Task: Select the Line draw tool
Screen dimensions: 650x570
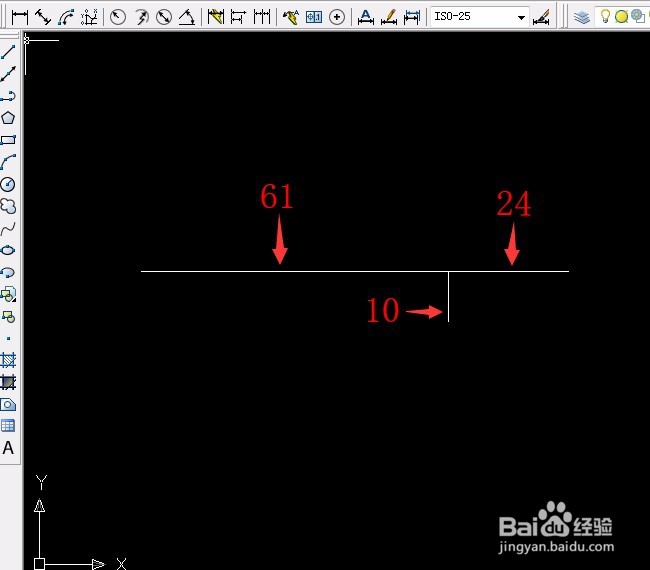Action: (x=8, y=52)
